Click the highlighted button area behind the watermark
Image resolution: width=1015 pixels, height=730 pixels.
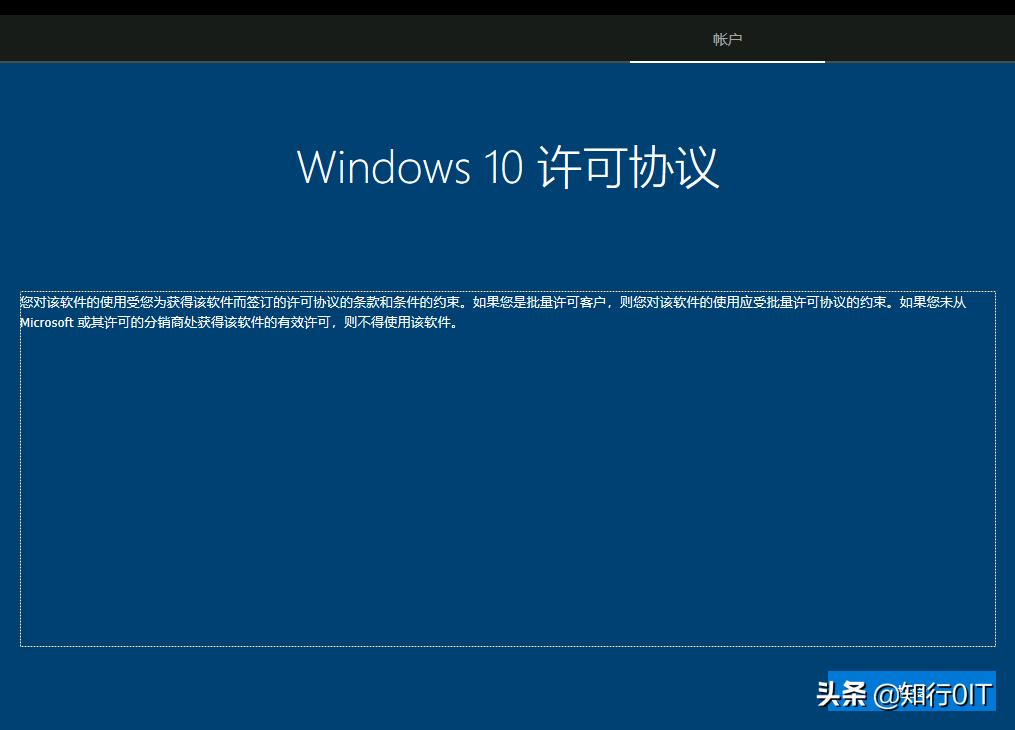click(911, 690)
